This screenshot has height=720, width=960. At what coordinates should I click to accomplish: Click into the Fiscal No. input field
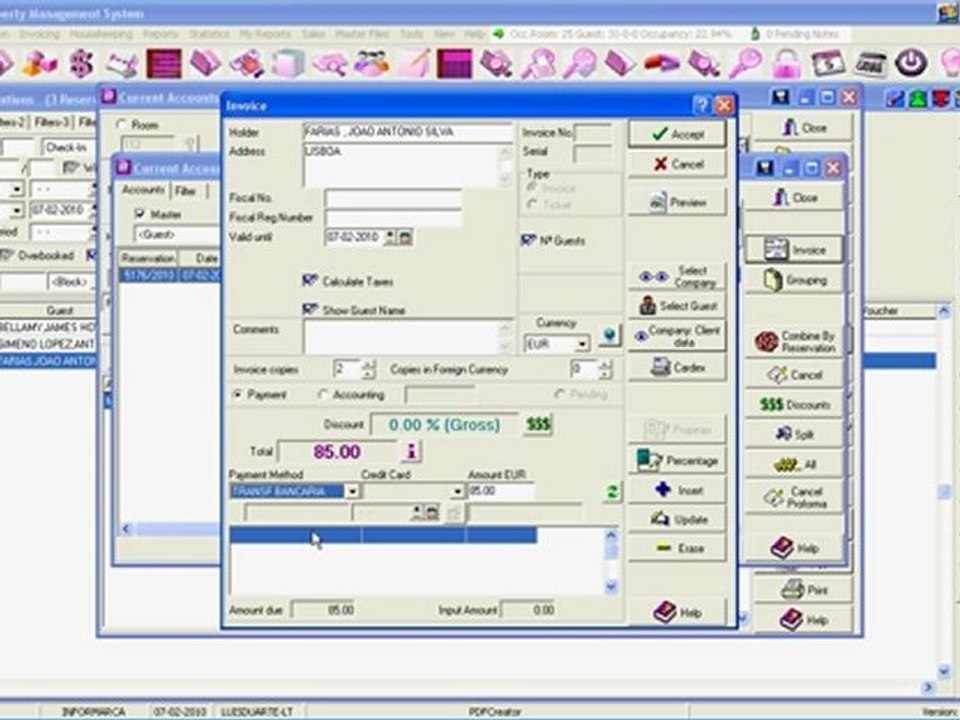click(x=393, y=198)
